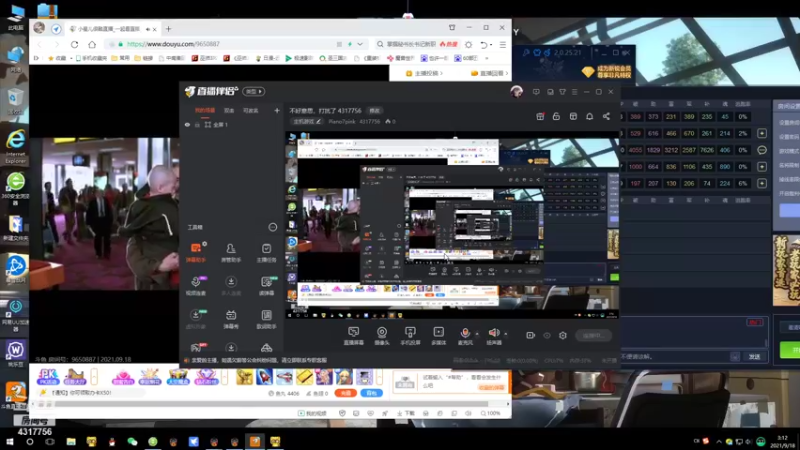Expand the 直播回看 link arrow

pos(506,73)
